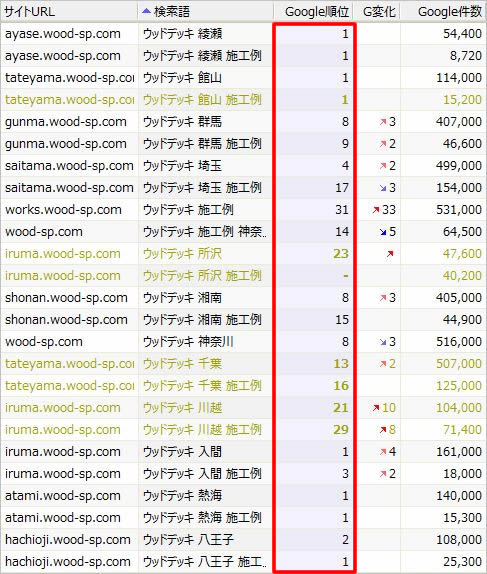
Task: Click the Google件数 value 405,000
Action: pyautogui.click(x=459, y=298)
